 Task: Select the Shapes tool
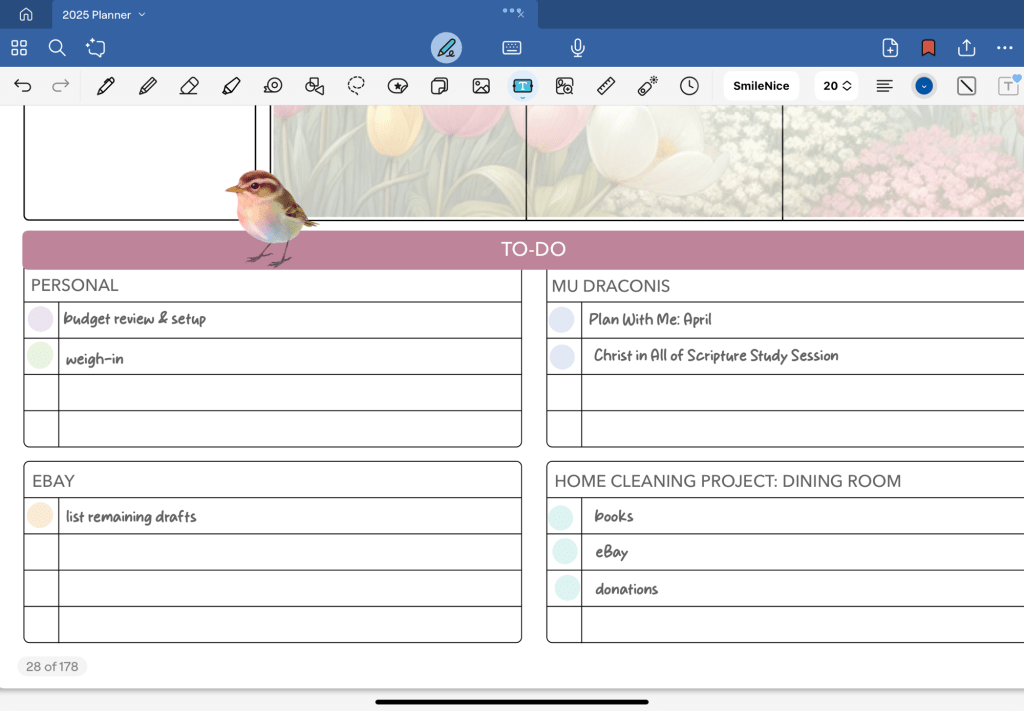[314, 86]
